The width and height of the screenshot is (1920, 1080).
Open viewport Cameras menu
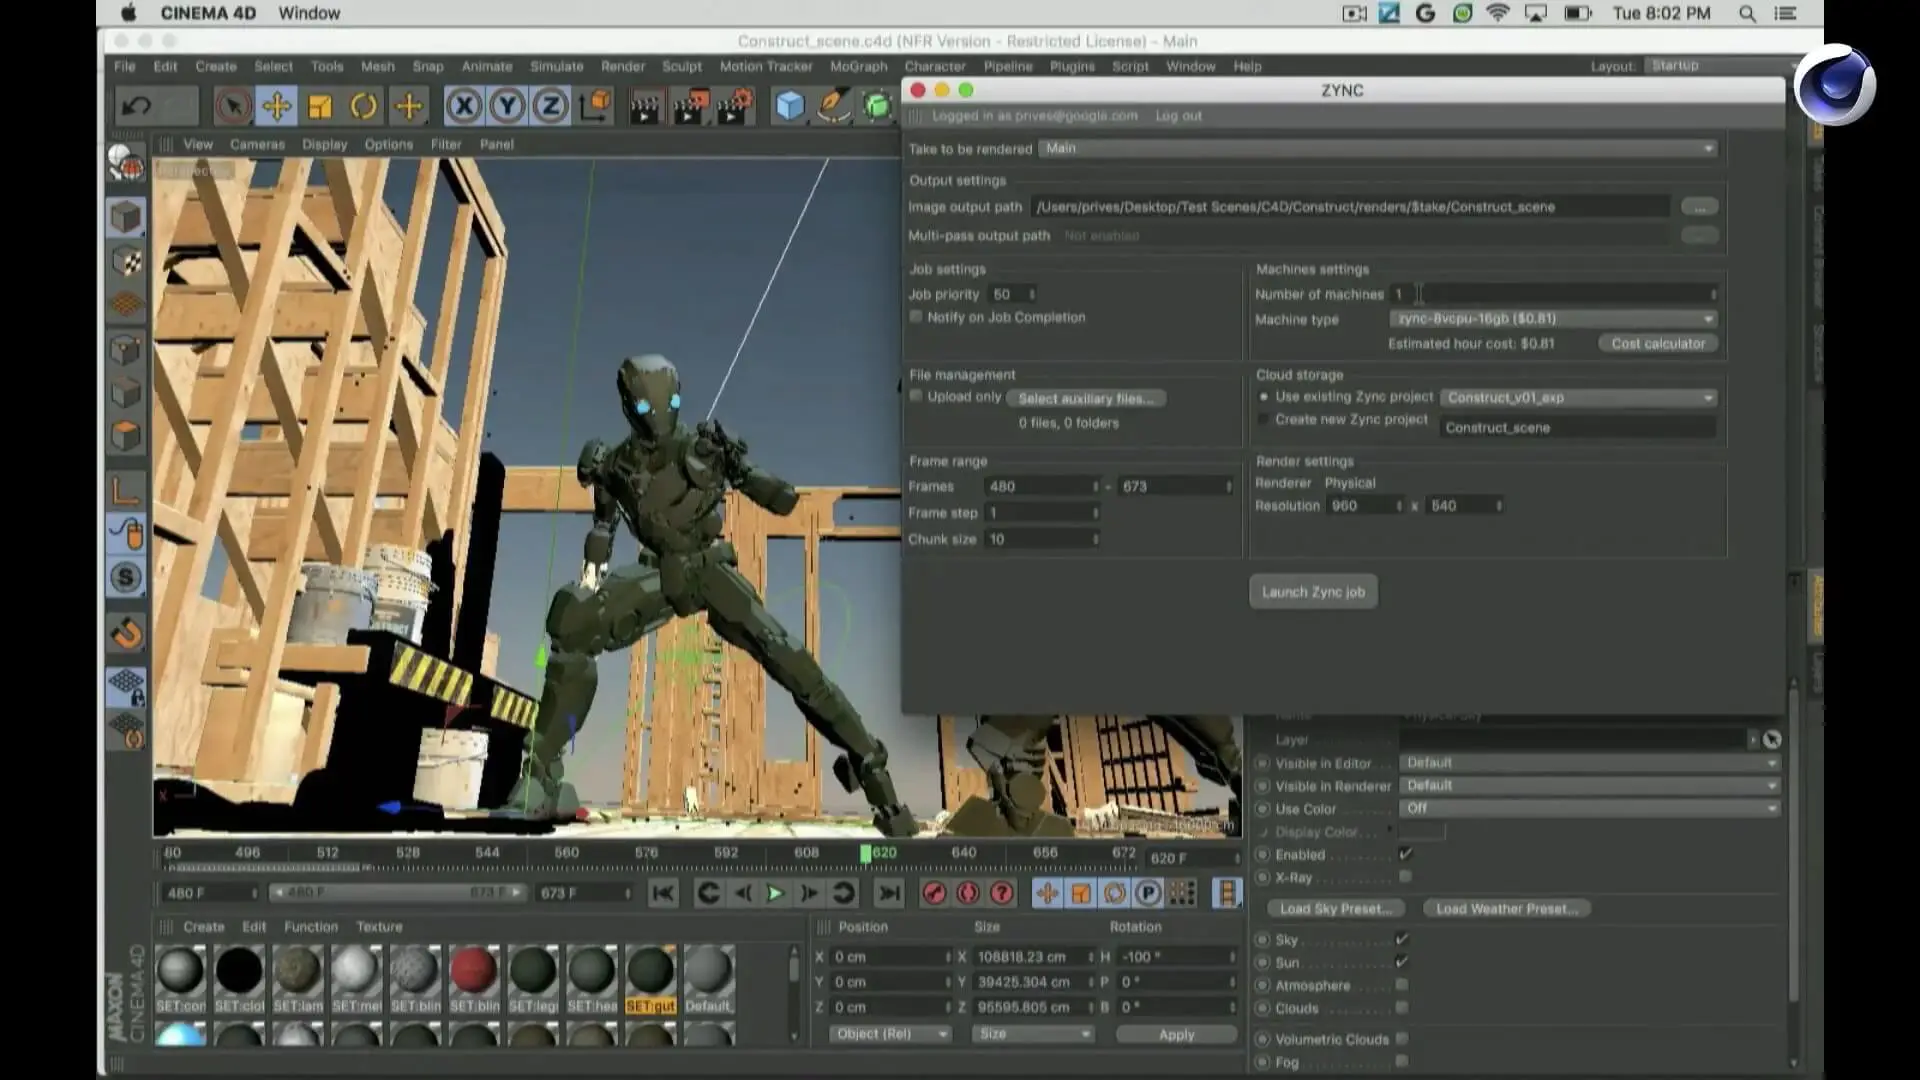click(257, 144)
